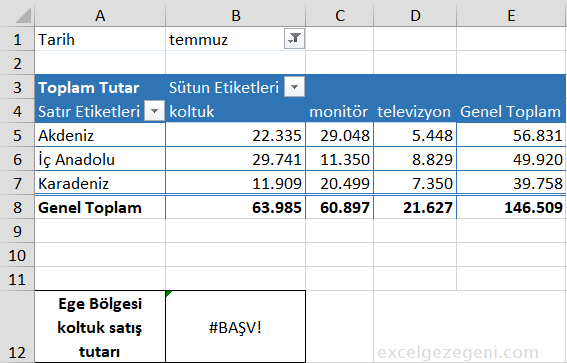Select cell with value 29.048
This screenshot has height=363, width=567.
click(340, 135)
